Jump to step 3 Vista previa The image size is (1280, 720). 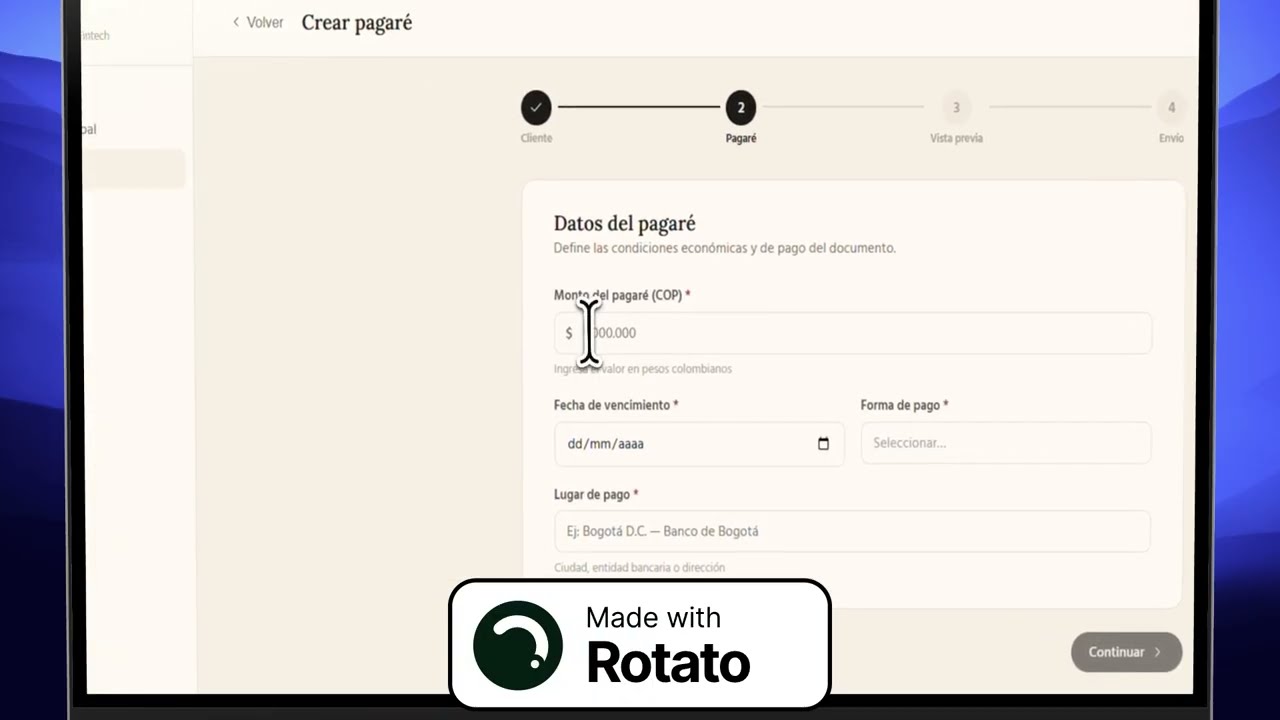tap(956, 107)
